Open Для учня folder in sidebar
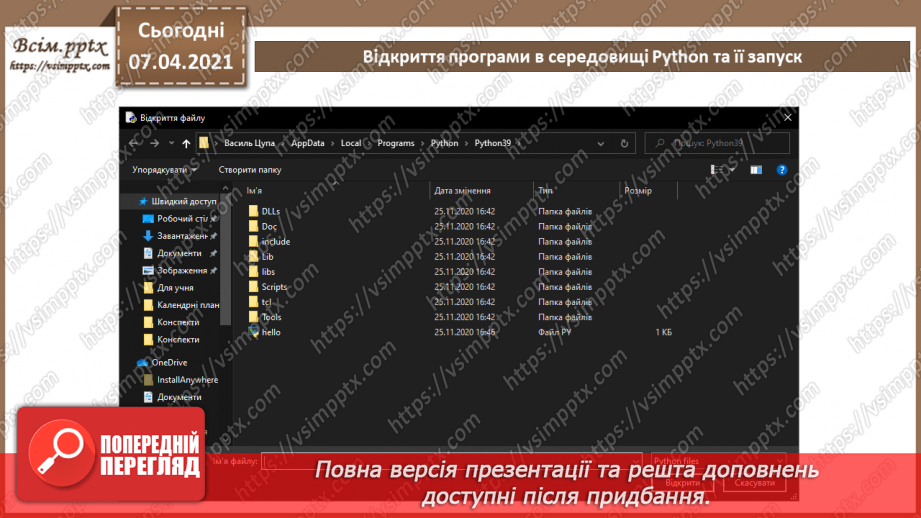Image resolution: width=921 pixels, height=518 pixels. [x=169, y=288]
